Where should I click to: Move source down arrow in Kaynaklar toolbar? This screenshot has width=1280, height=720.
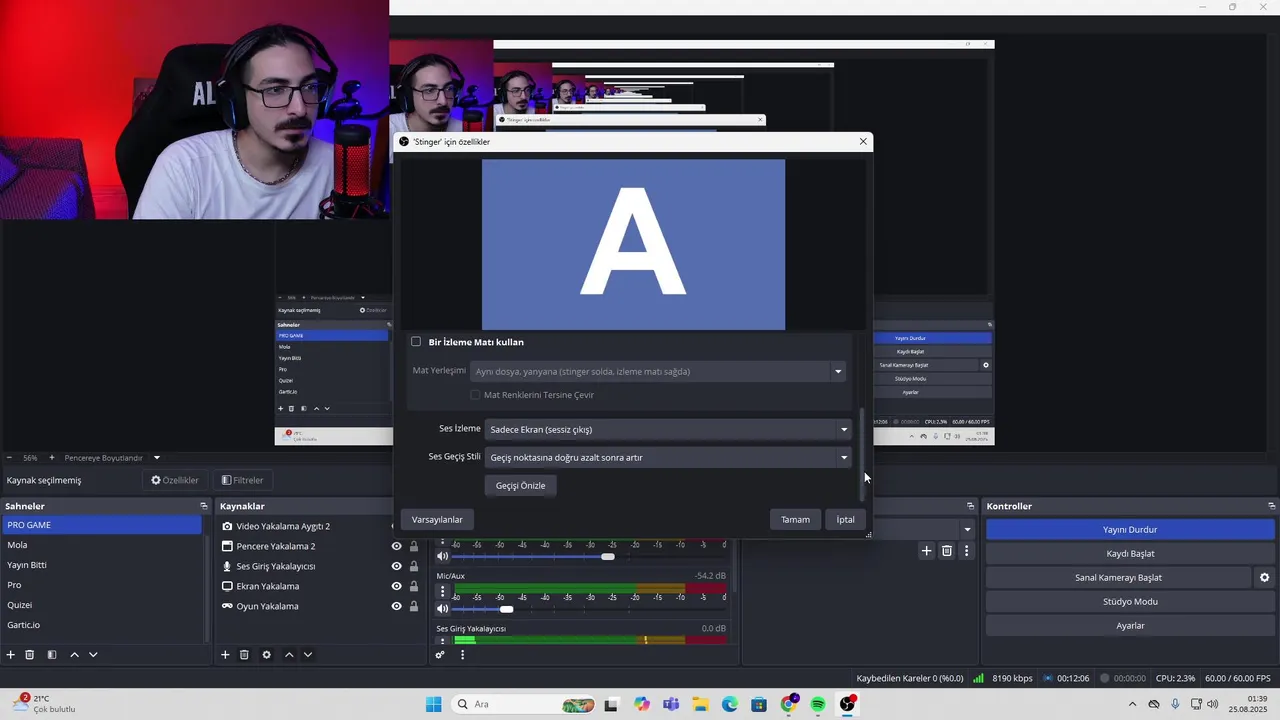coord(308,655)
